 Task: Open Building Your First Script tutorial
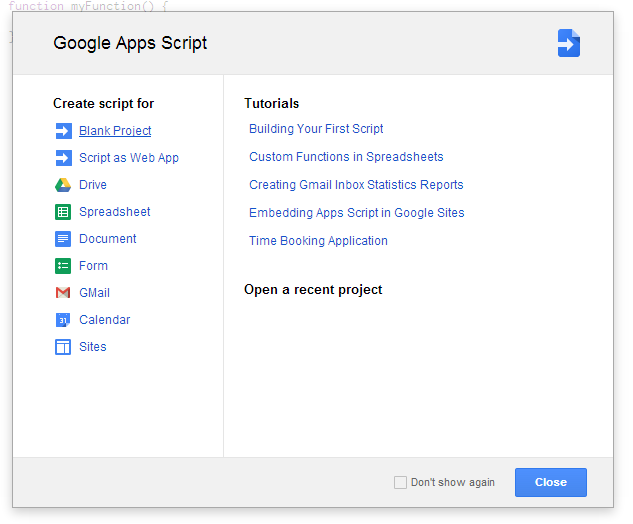pos(316,129)
